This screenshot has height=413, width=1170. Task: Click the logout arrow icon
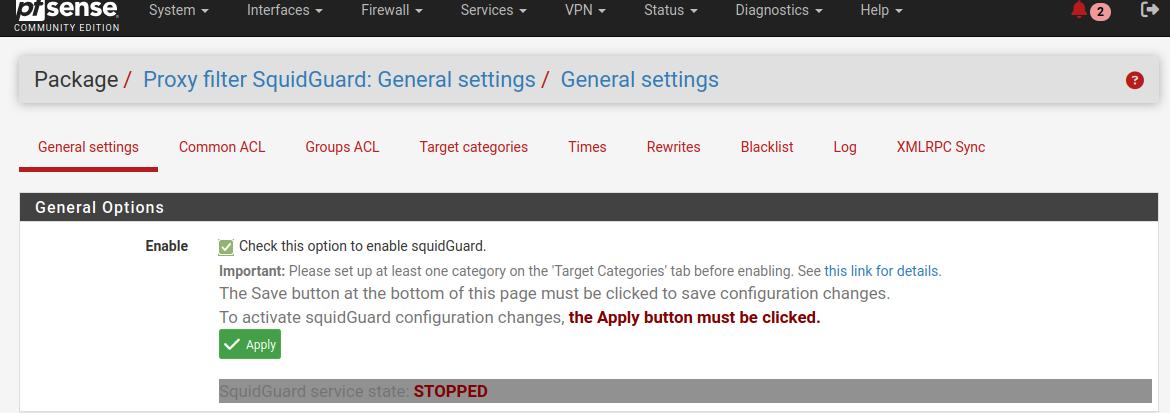(x=1150, y=10)
